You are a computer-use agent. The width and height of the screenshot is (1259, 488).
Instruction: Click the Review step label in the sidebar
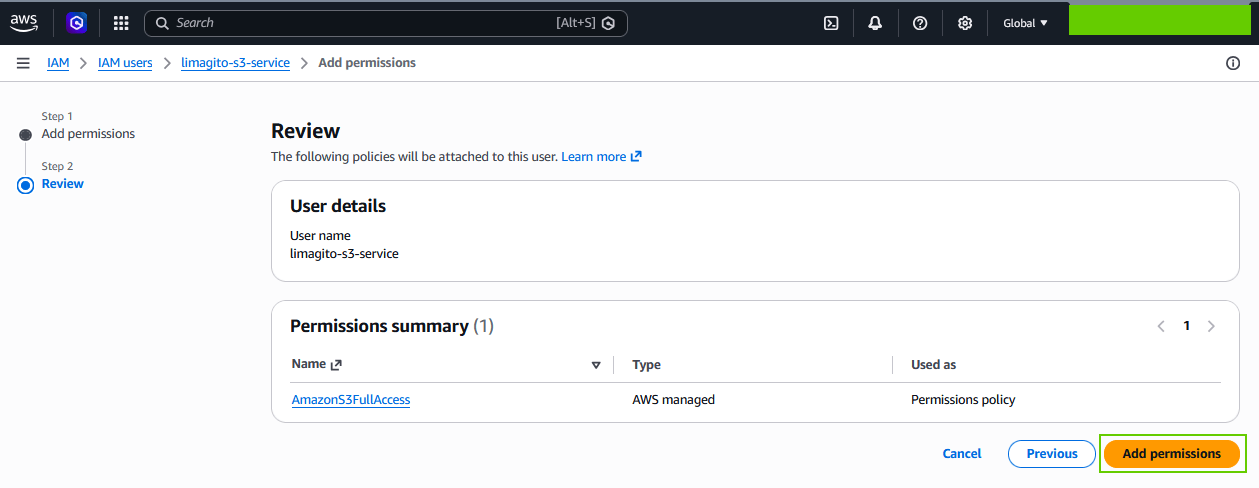pyautogui.click(x=63, y=184)
